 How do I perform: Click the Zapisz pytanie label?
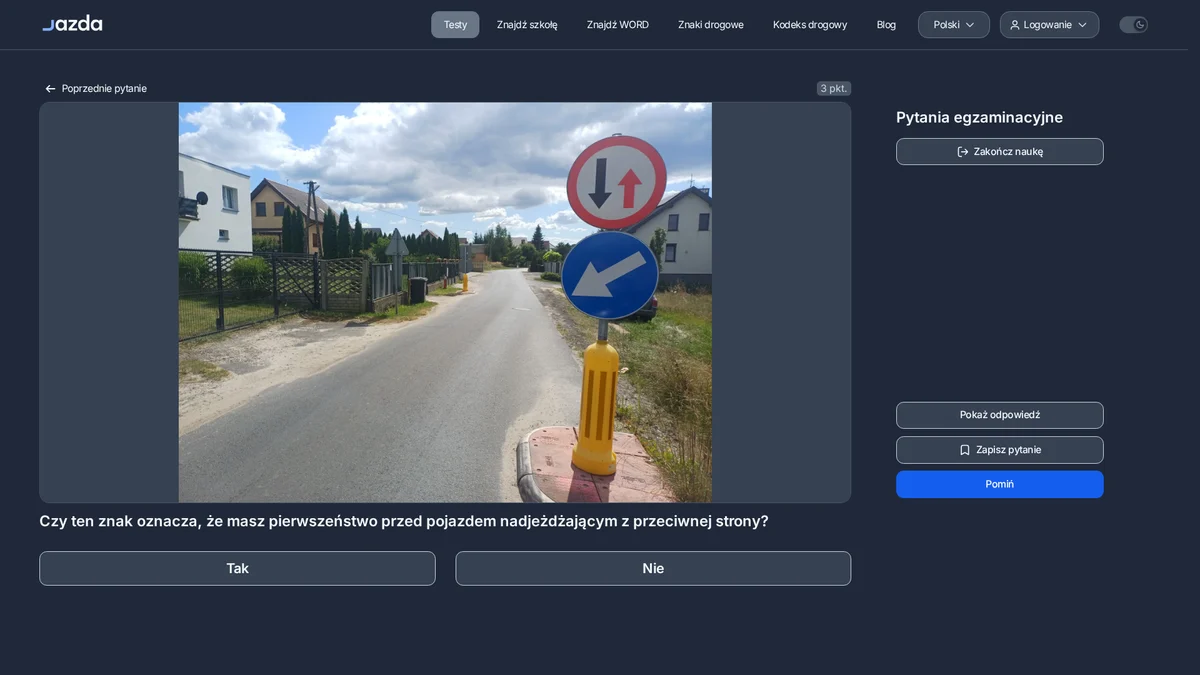tap(1008, 450)
